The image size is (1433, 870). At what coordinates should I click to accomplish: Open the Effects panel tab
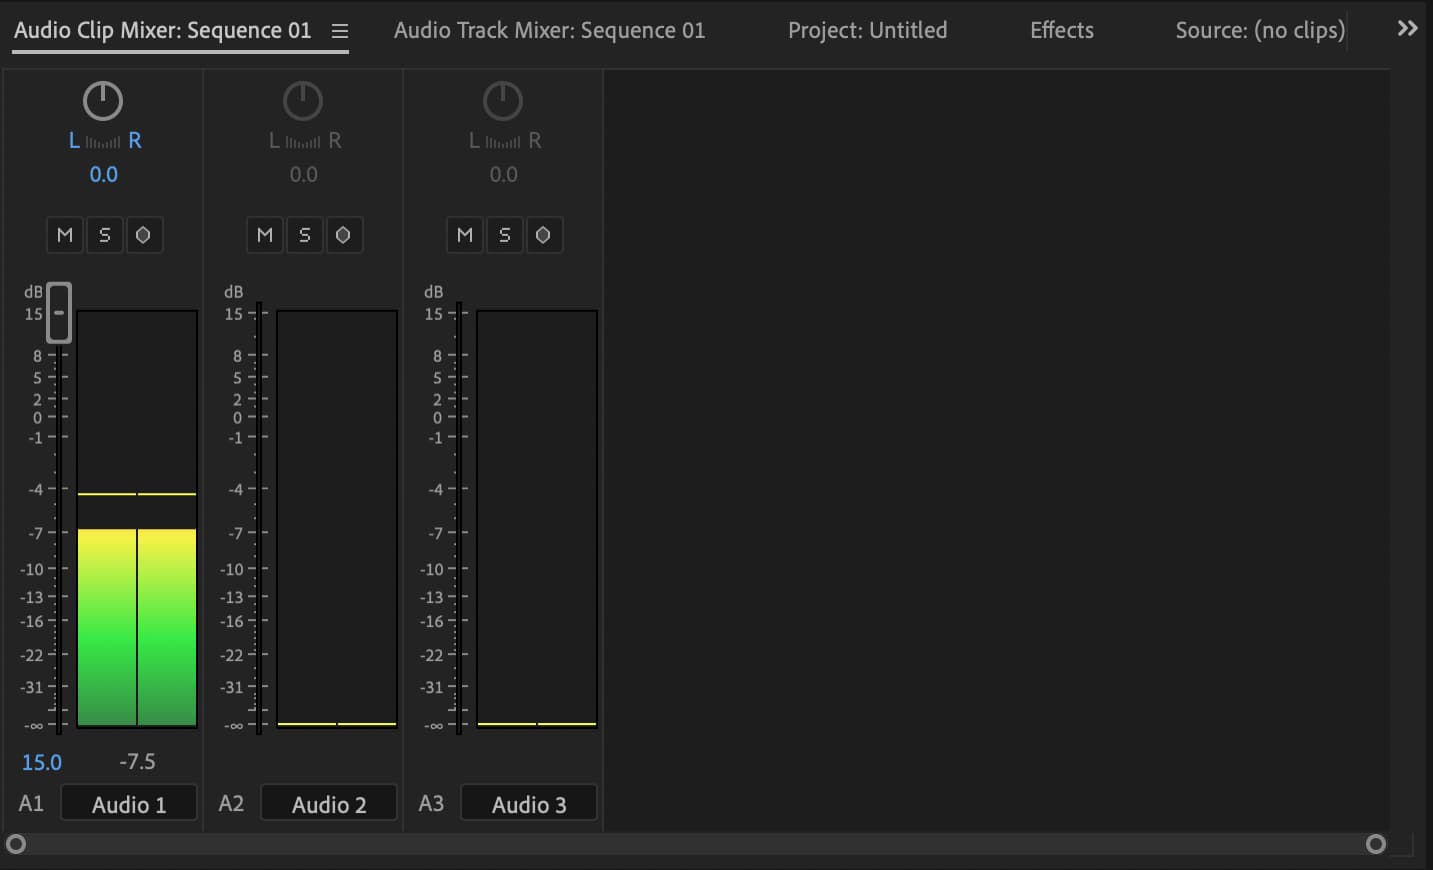click(x=1061, y=30)
